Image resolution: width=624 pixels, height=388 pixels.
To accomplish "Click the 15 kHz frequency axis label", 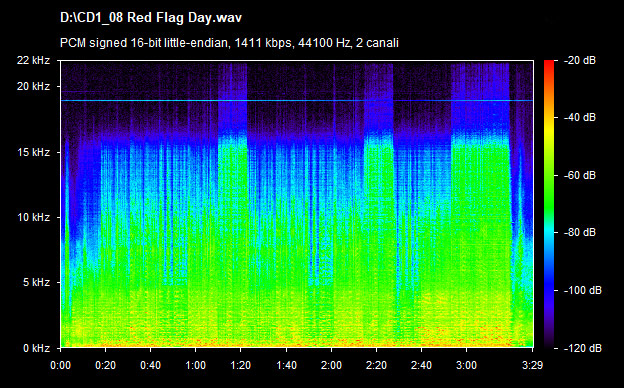I will 33,152.
